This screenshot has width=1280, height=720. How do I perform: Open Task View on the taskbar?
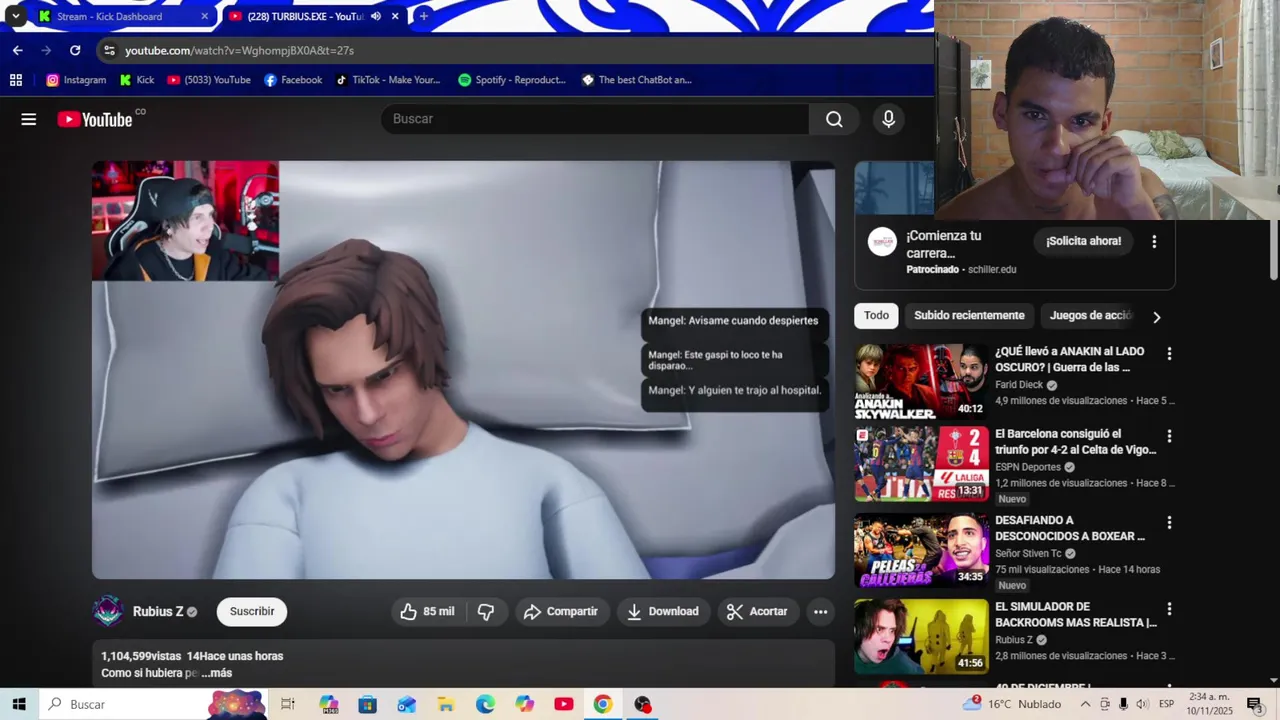point(288,704)
